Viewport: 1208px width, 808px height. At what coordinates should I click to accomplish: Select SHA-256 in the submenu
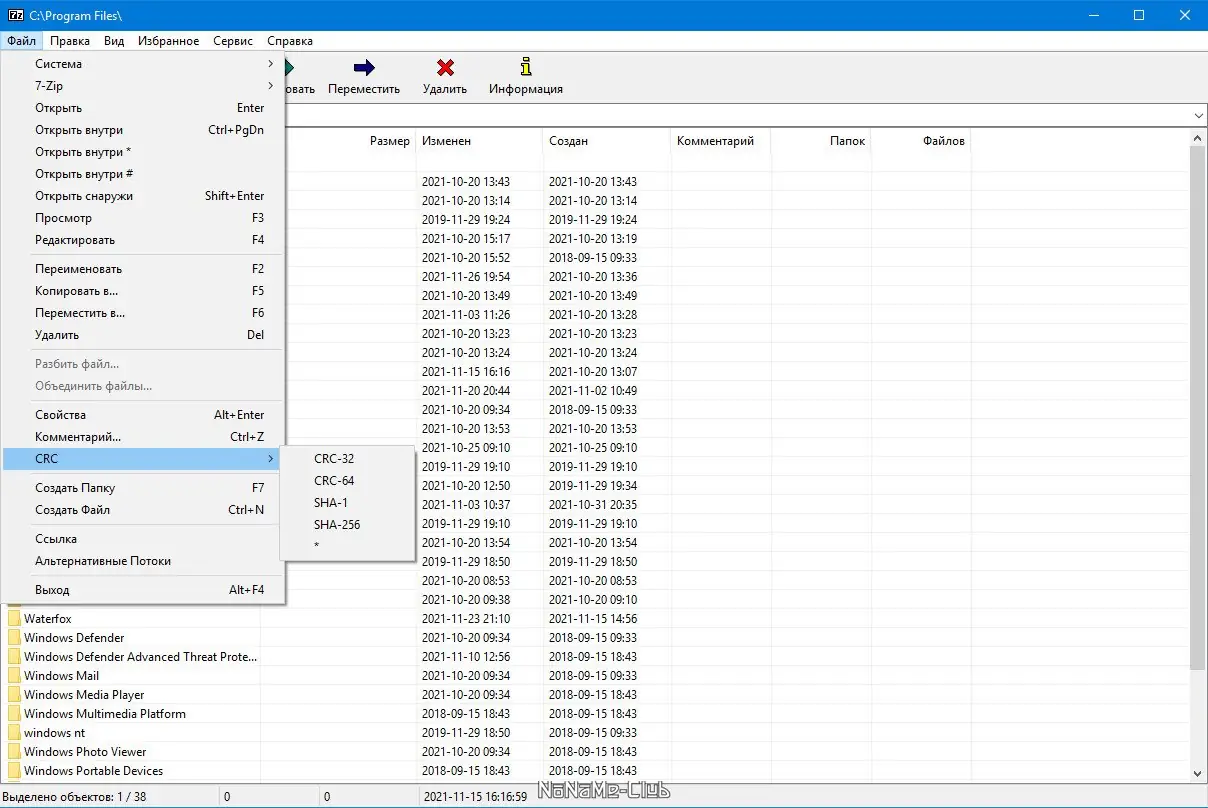[x=347, y=525]
